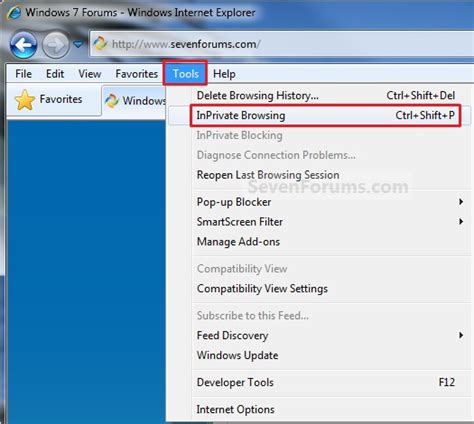Expand the SmartScreen Filter submenu

[x=320, y=222]
